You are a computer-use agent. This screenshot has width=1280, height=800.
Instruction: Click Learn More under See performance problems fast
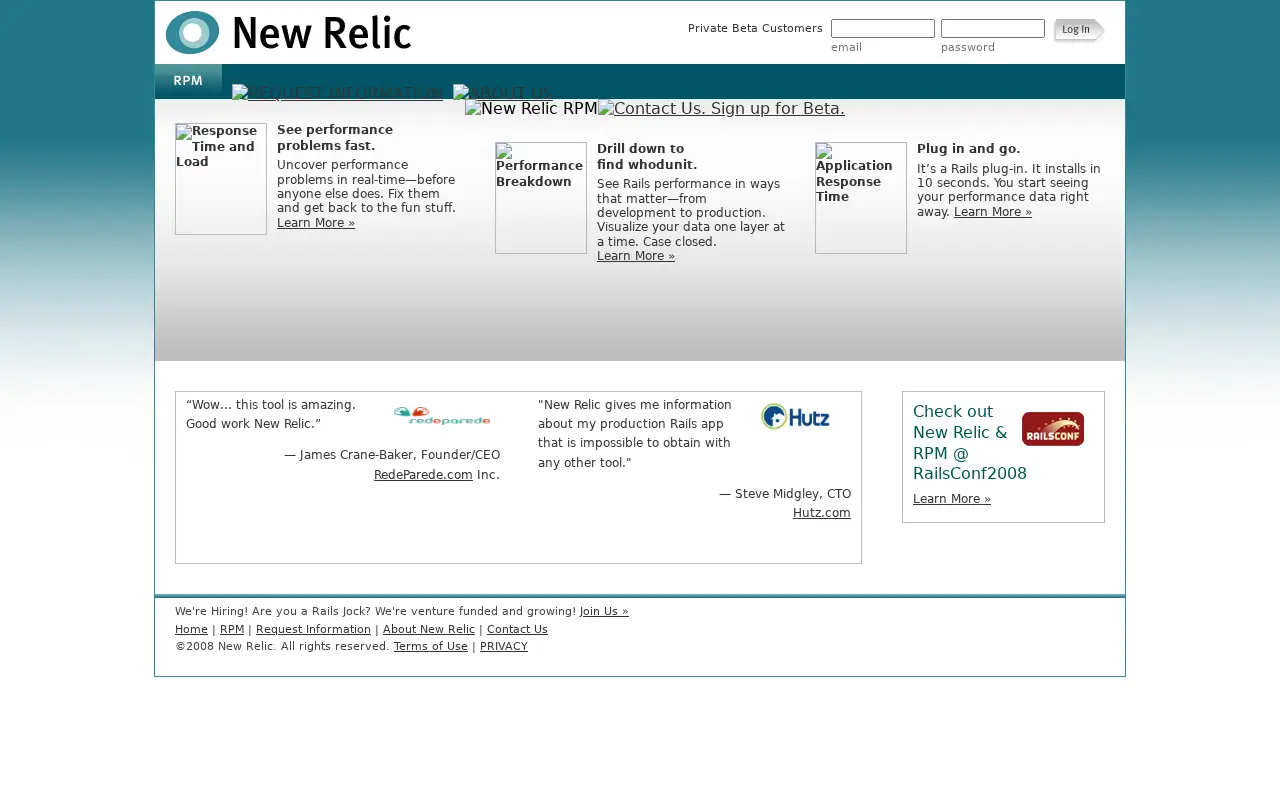(x=316, y=223)
